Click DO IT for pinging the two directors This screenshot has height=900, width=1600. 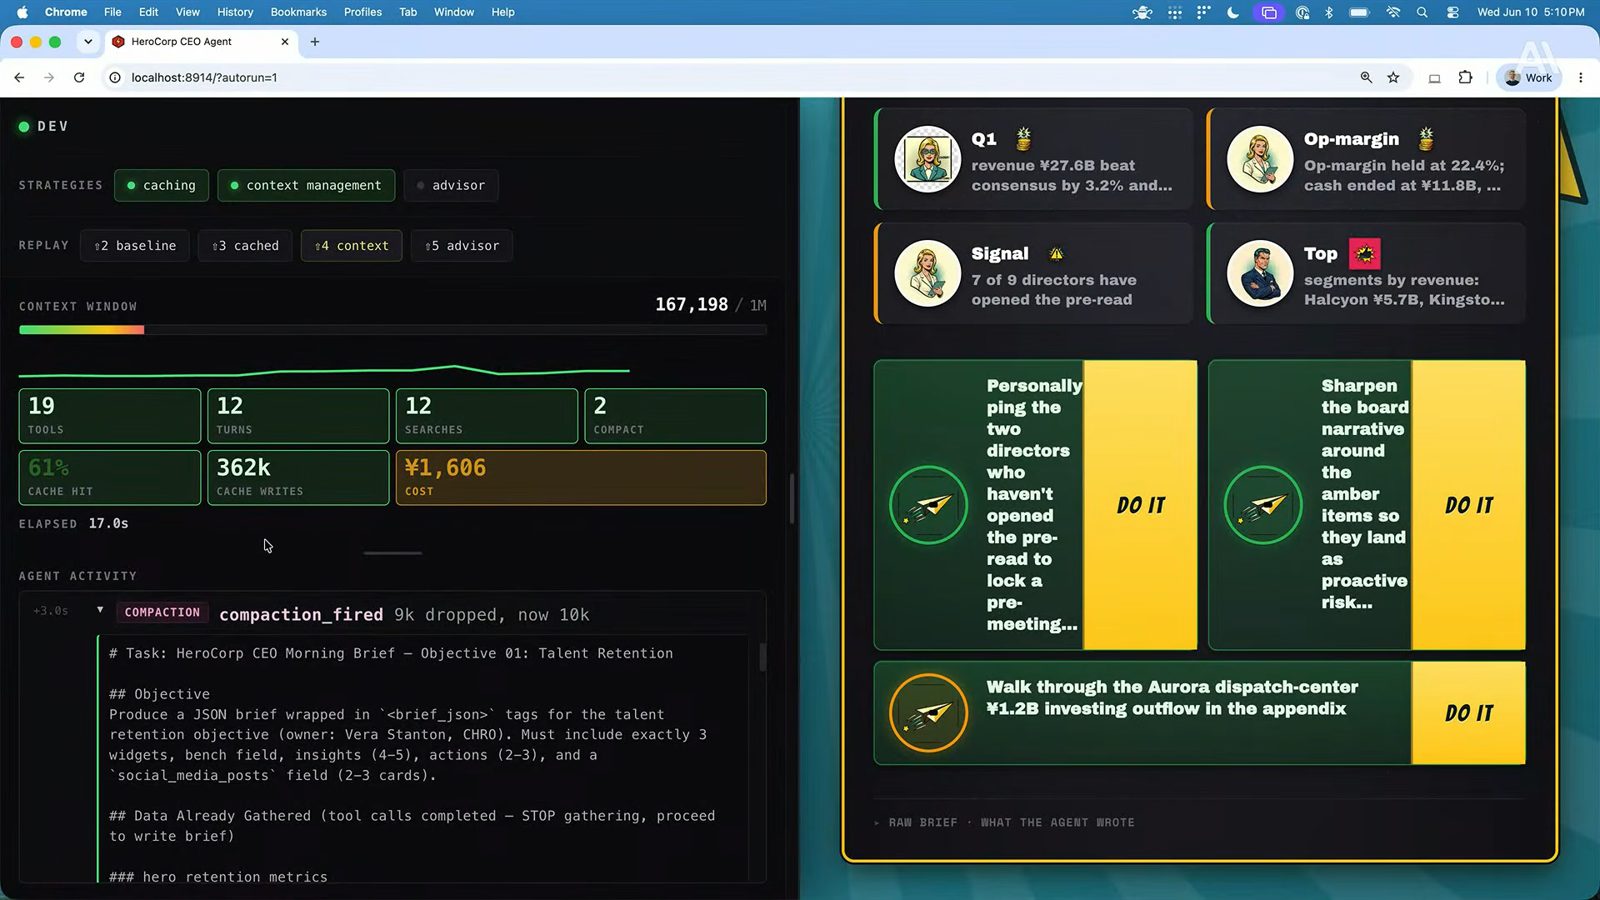tap(1141, 505)
